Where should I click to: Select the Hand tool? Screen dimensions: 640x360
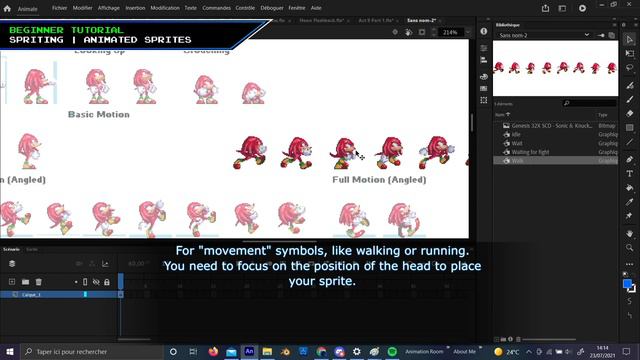(629, 233)
